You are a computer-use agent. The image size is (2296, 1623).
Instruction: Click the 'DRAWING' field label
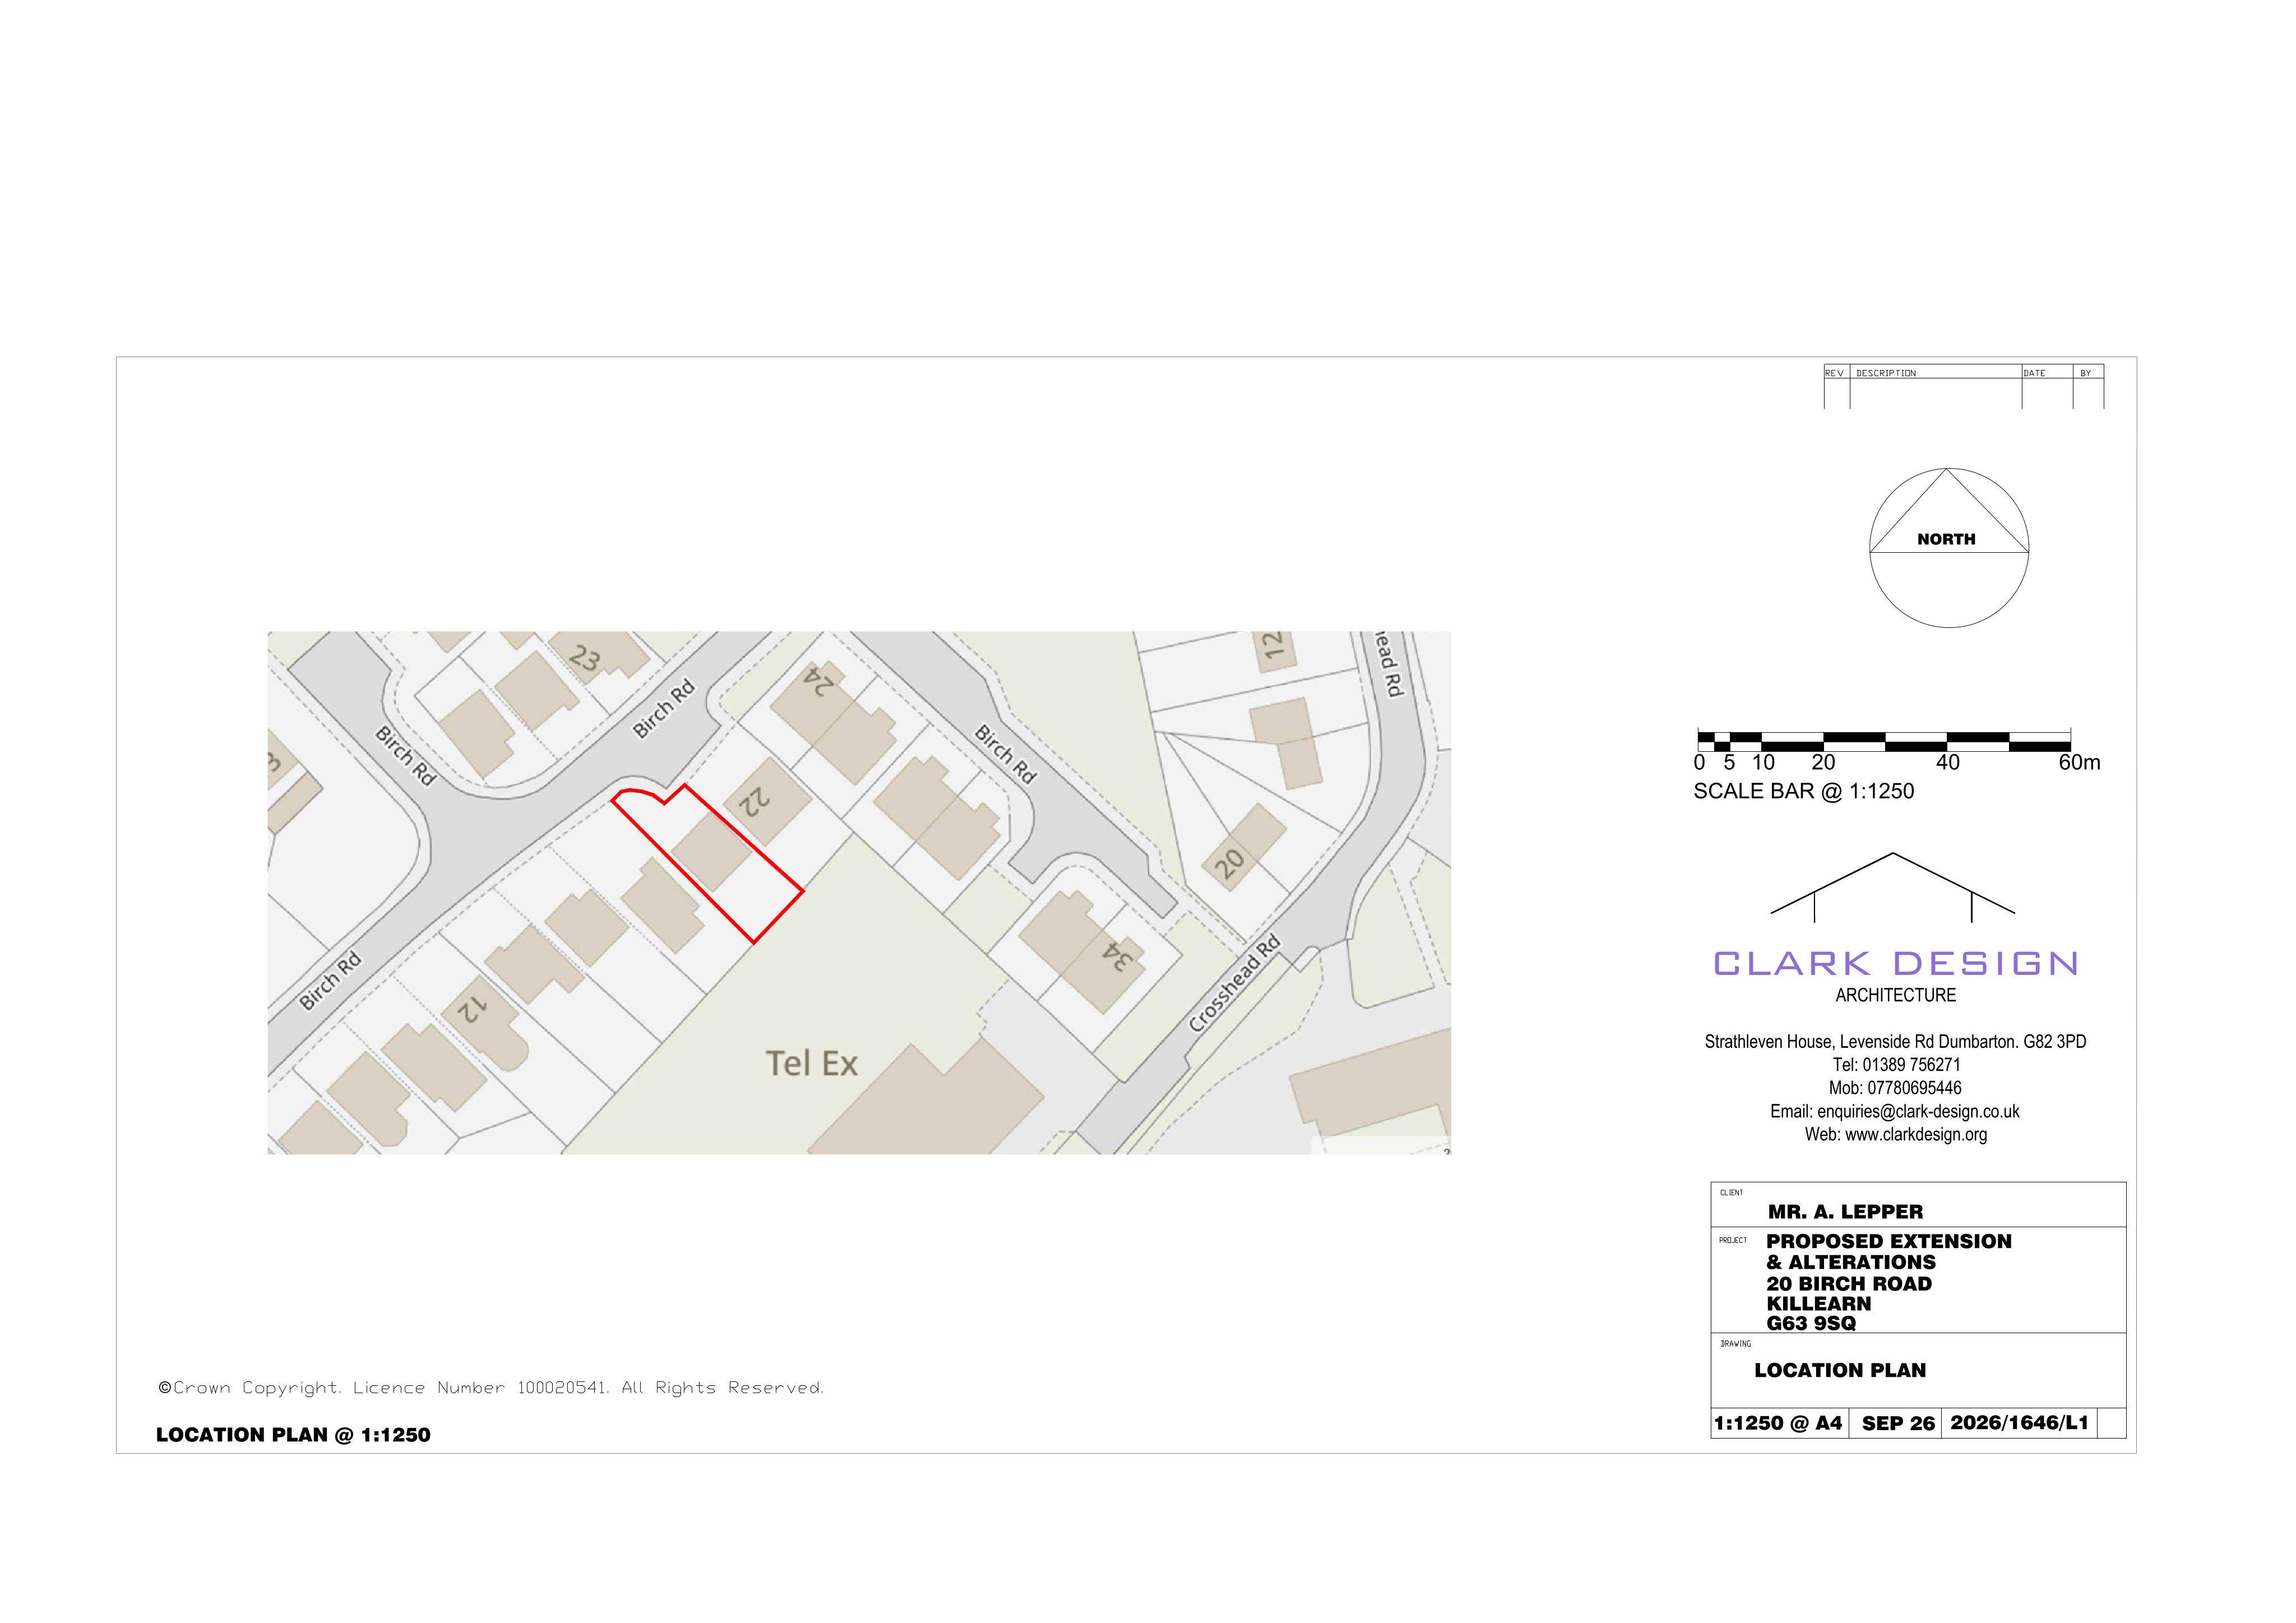[x=1735, y=1344]
